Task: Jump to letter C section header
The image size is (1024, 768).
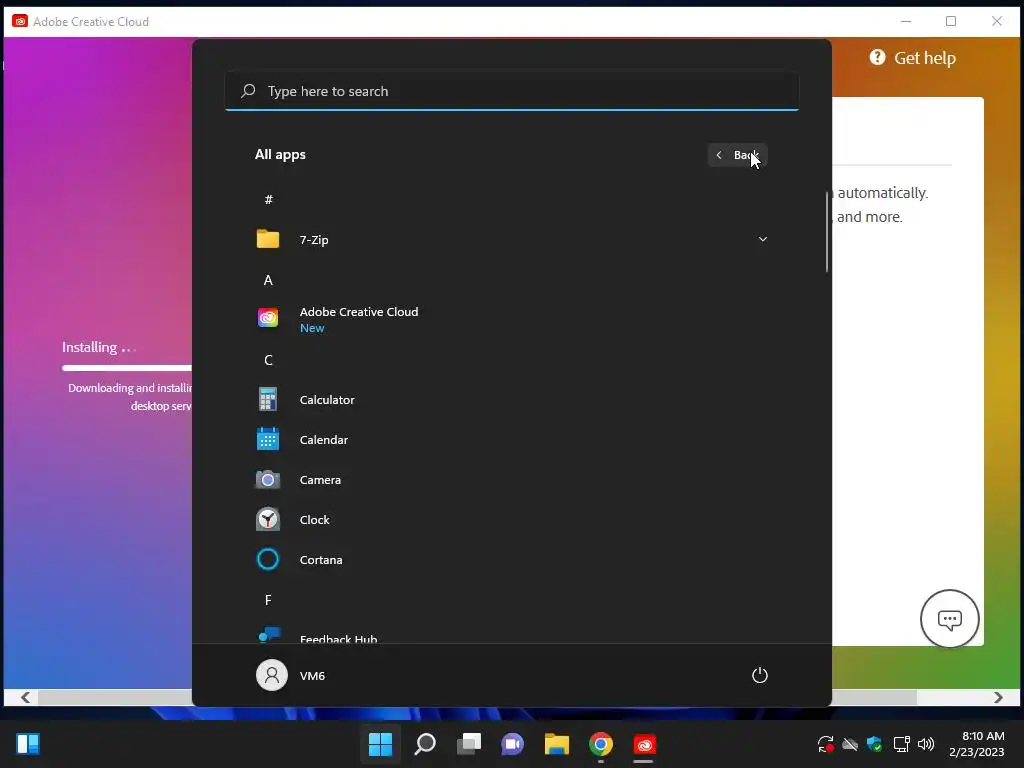Action: click(x=268, y=360)
